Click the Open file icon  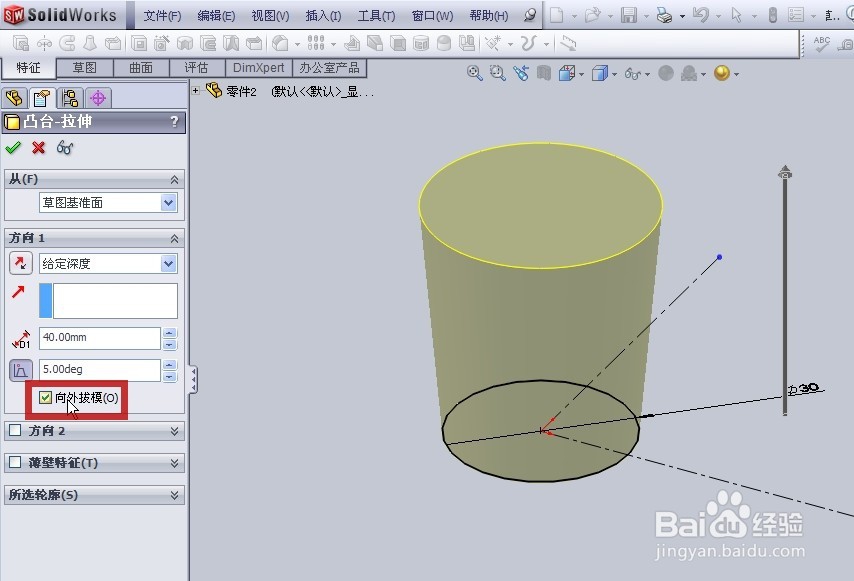592,15
